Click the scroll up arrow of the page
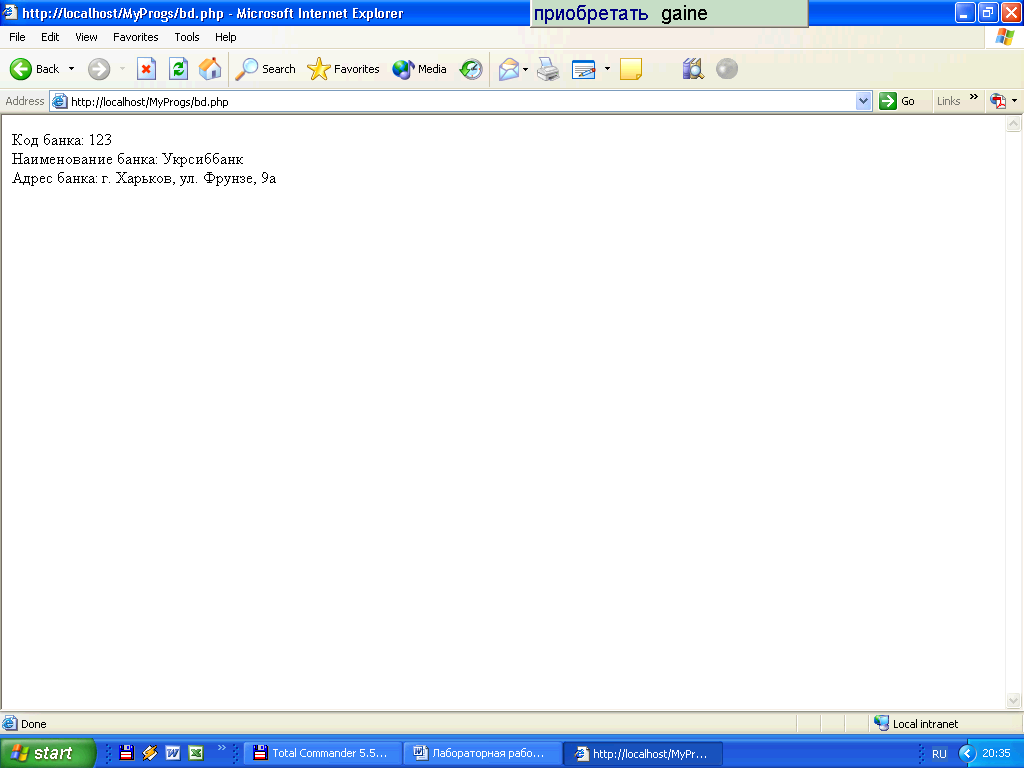Viewport: 1024px width, 768px height. tap(1014, 123)
